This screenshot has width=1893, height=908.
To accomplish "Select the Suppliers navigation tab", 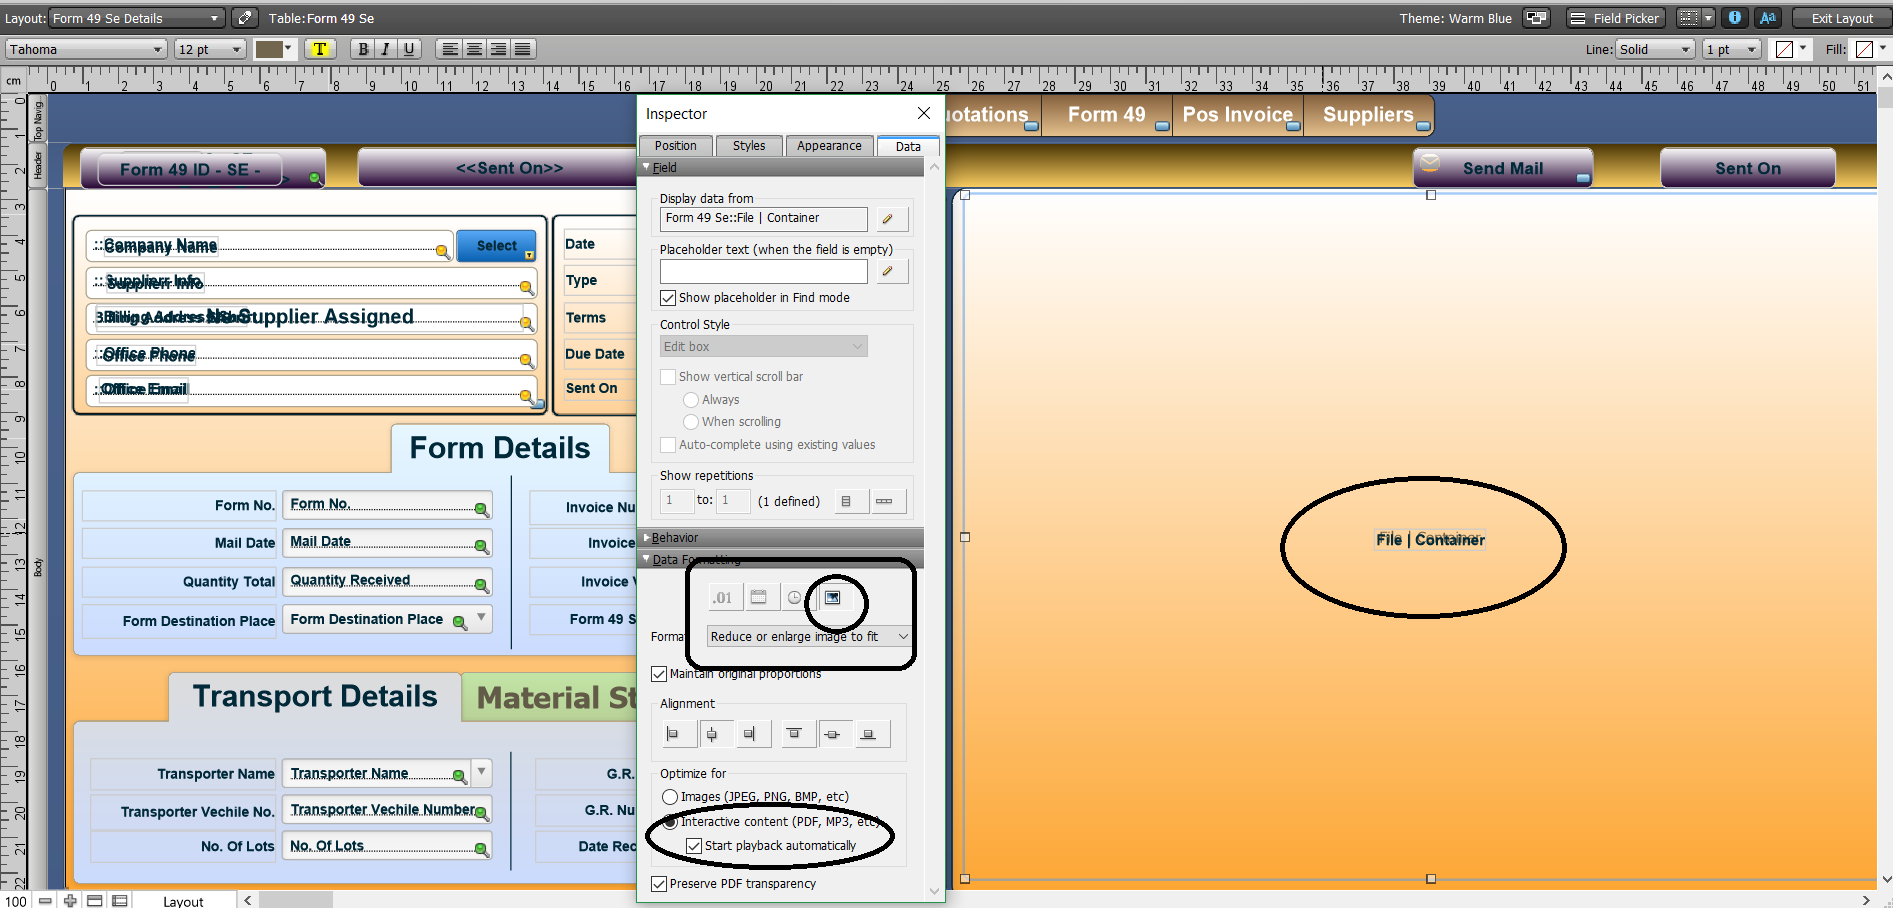I will click(1368, 115).
